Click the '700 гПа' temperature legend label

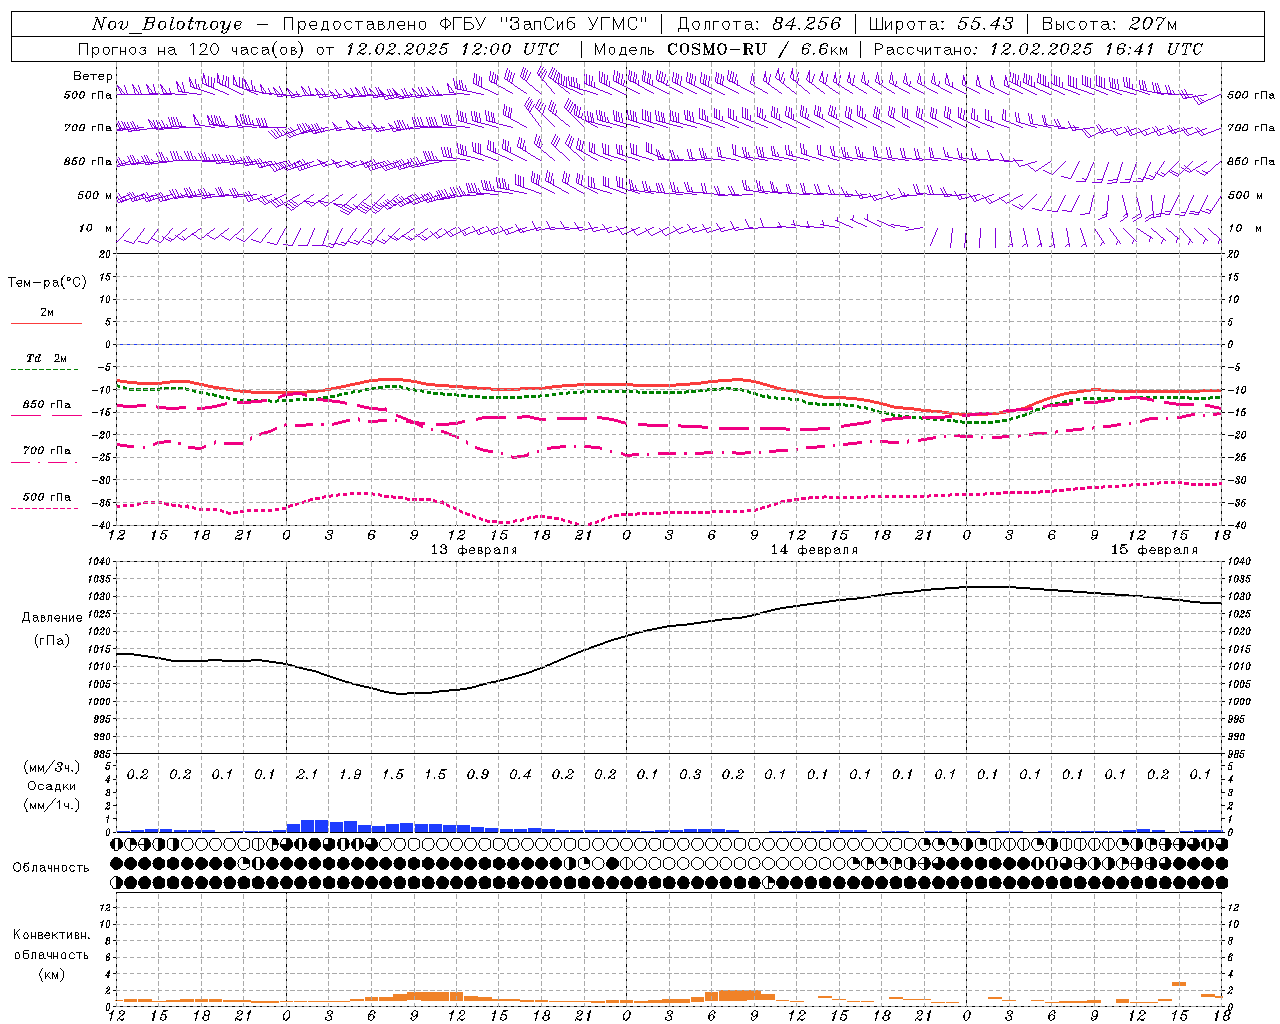pos(47,451)
